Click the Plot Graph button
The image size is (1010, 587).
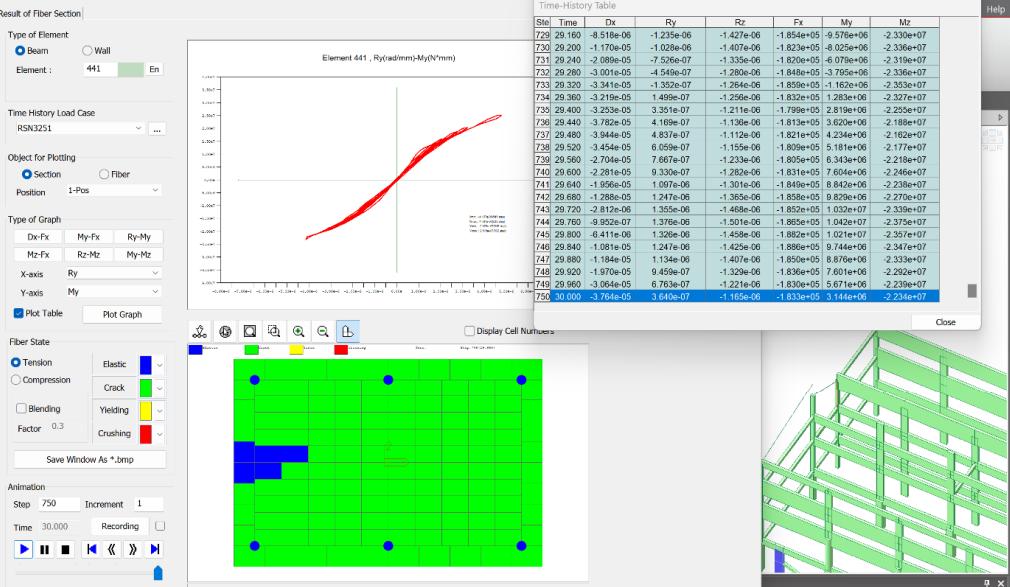pyautogui.click(x=122, y=314)
